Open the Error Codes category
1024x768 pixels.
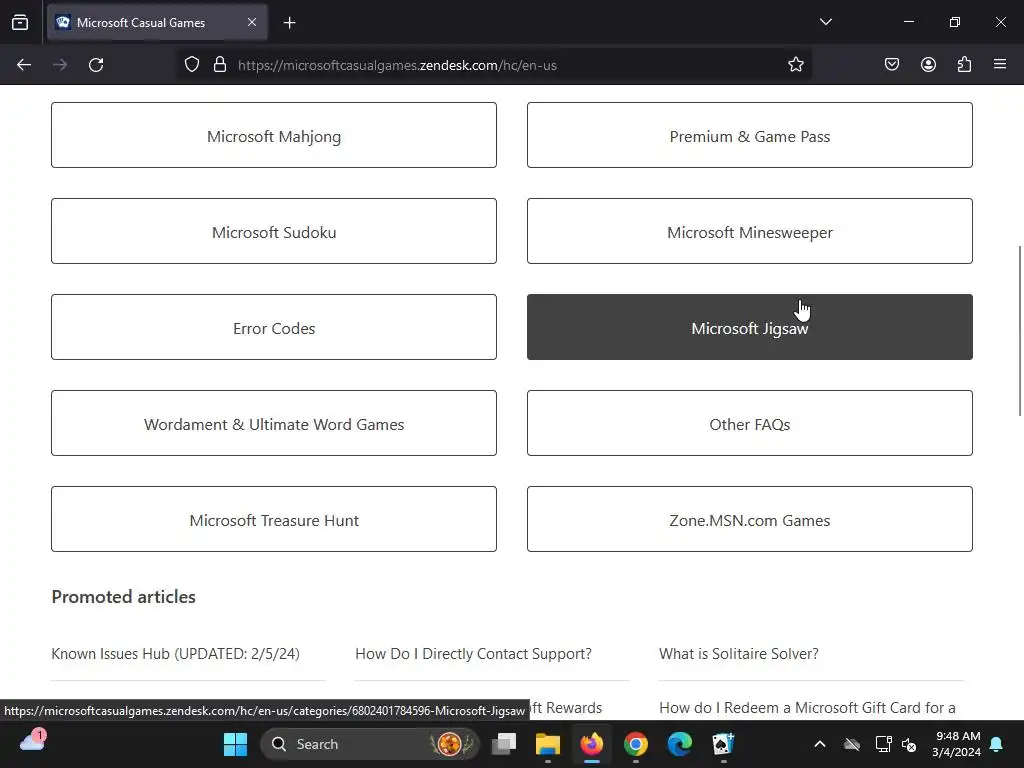274,327
